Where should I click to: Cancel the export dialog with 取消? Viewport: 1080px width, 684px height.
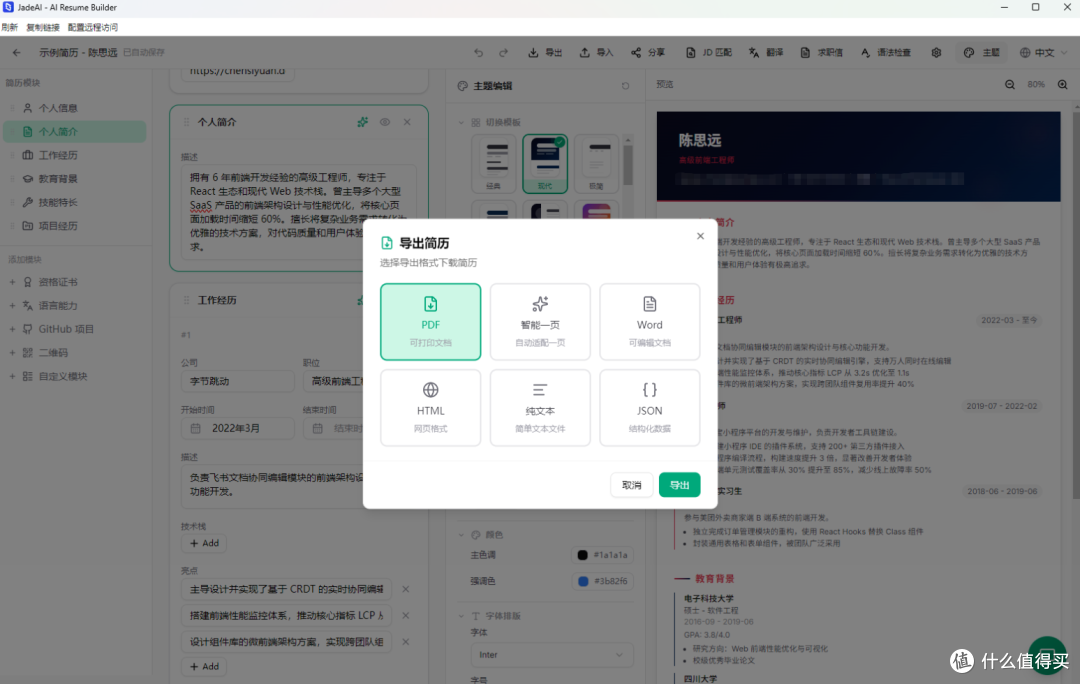632,485
